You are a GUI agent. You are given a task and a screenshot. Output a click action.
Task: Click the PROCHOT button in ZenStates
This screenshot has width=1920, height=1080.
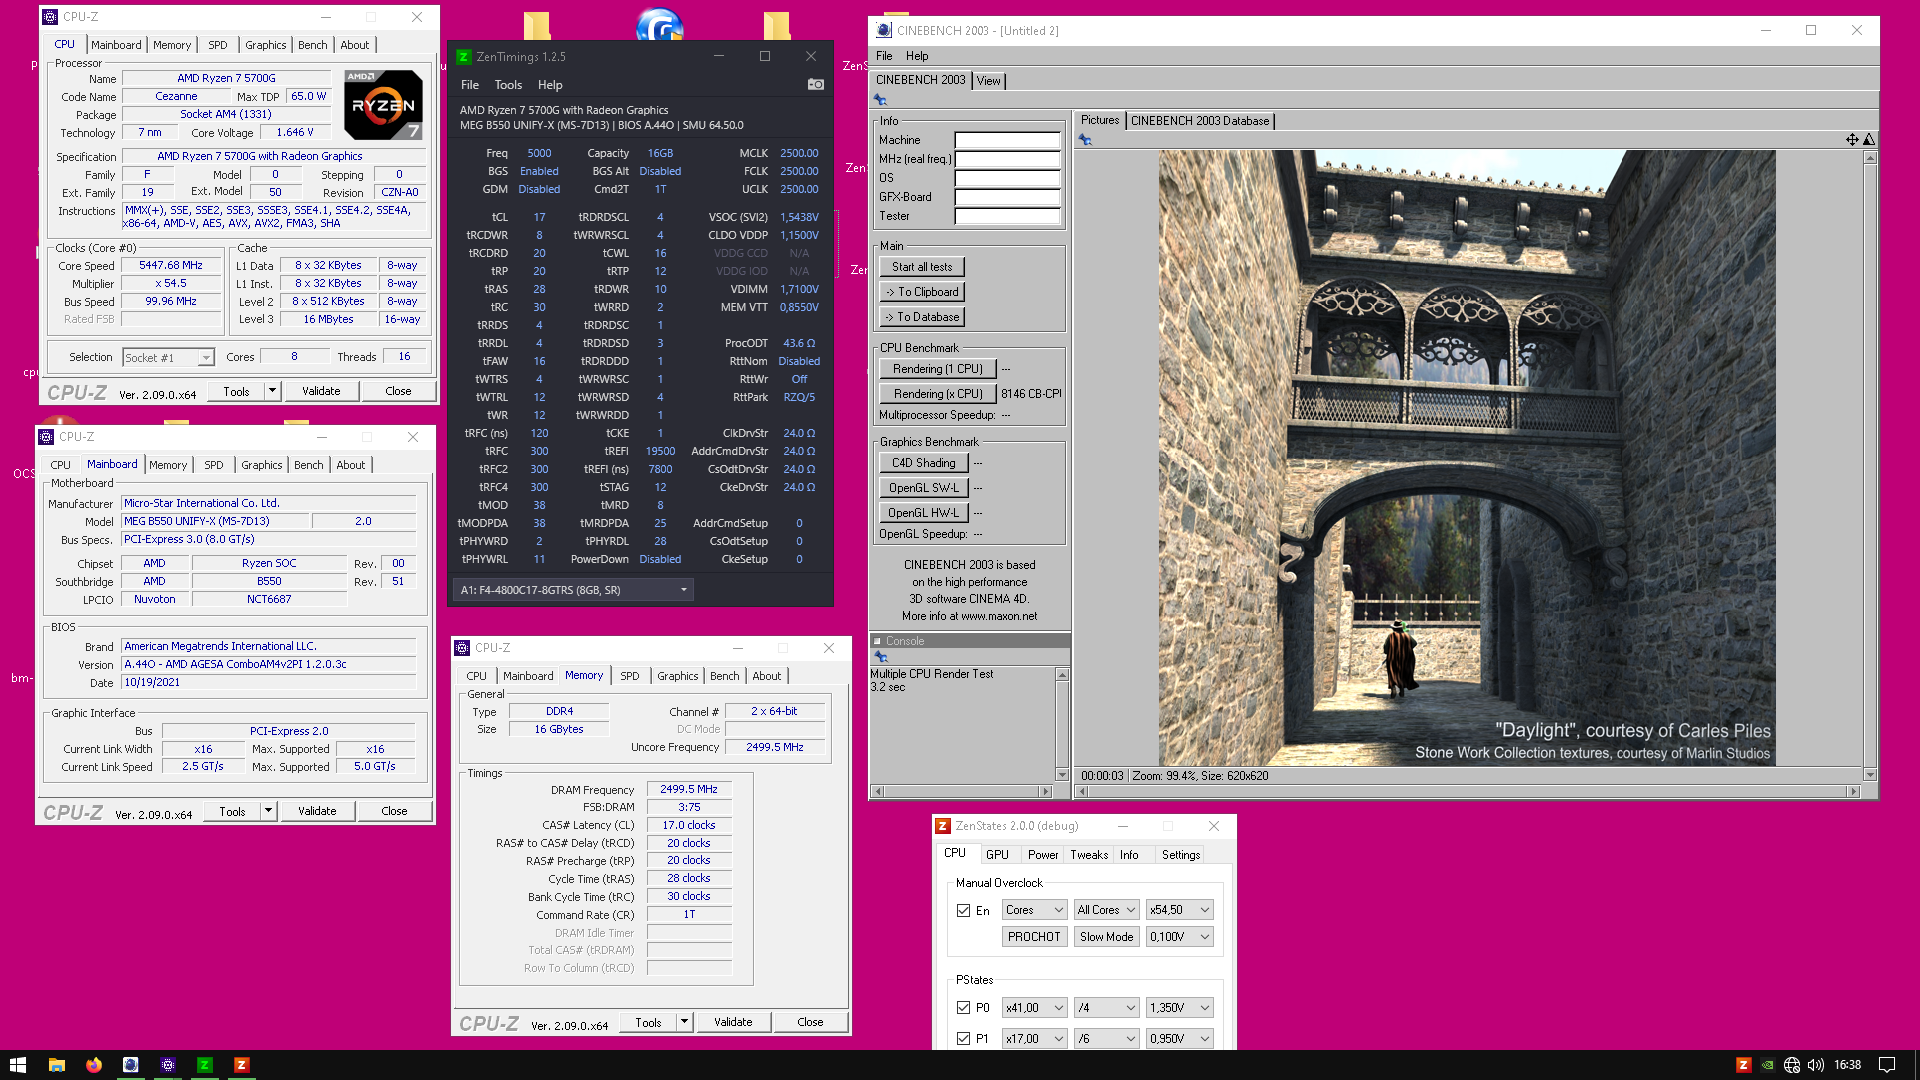click(x=1034, y=937)
